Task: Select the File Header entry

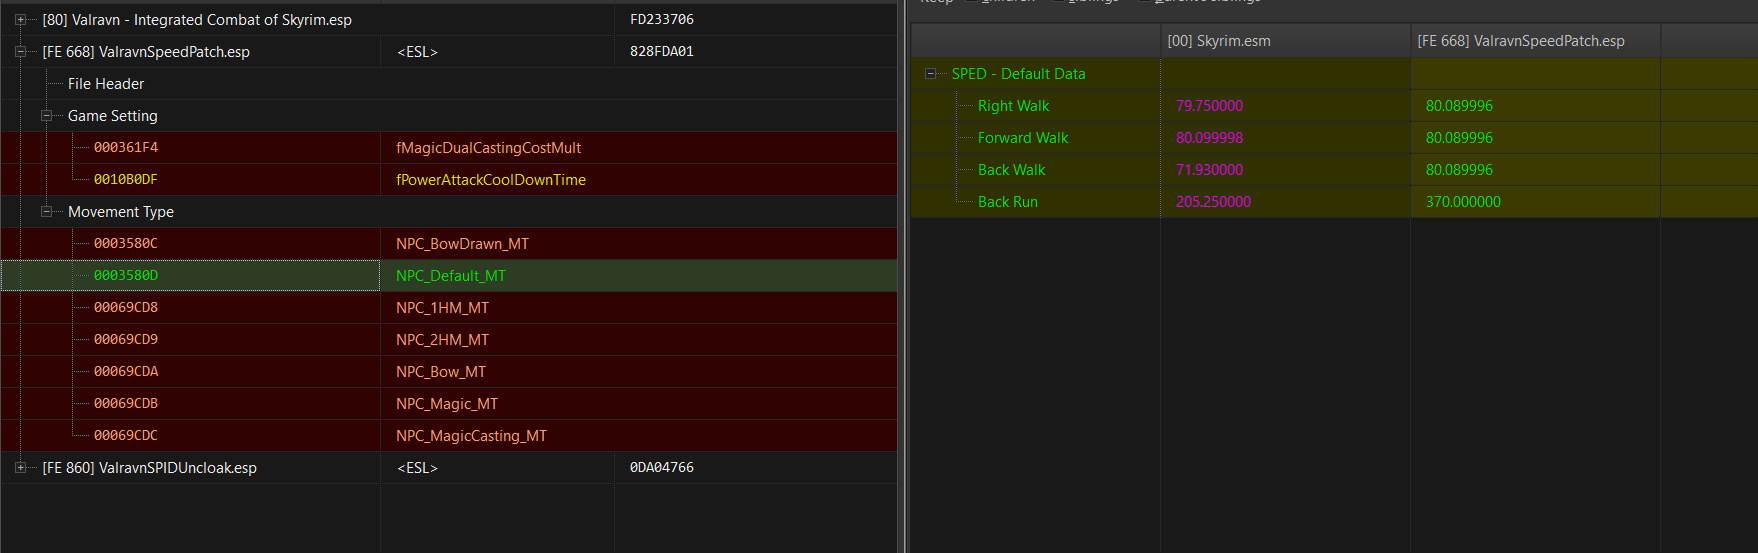Action: point(106,84)
